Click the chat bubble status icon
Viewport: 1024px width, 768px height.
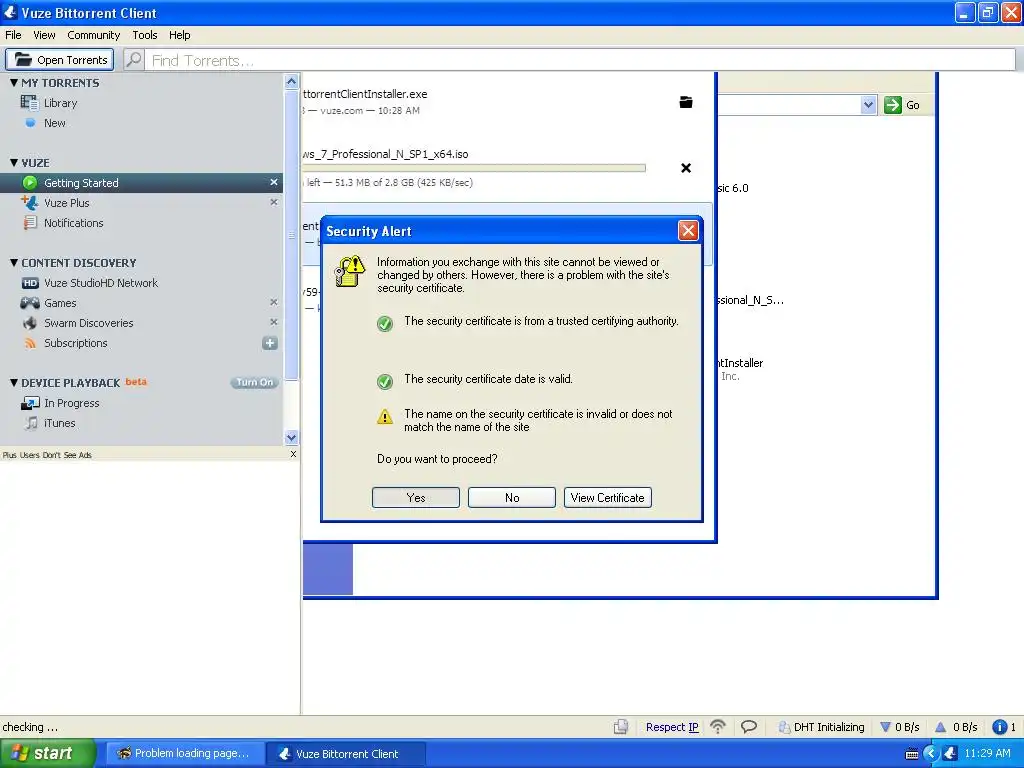[749, 726]
